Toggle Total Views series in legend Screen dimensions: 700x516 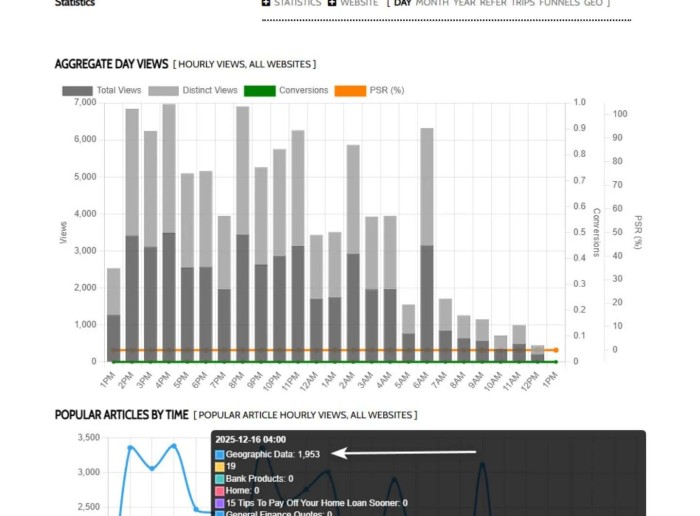105,90
